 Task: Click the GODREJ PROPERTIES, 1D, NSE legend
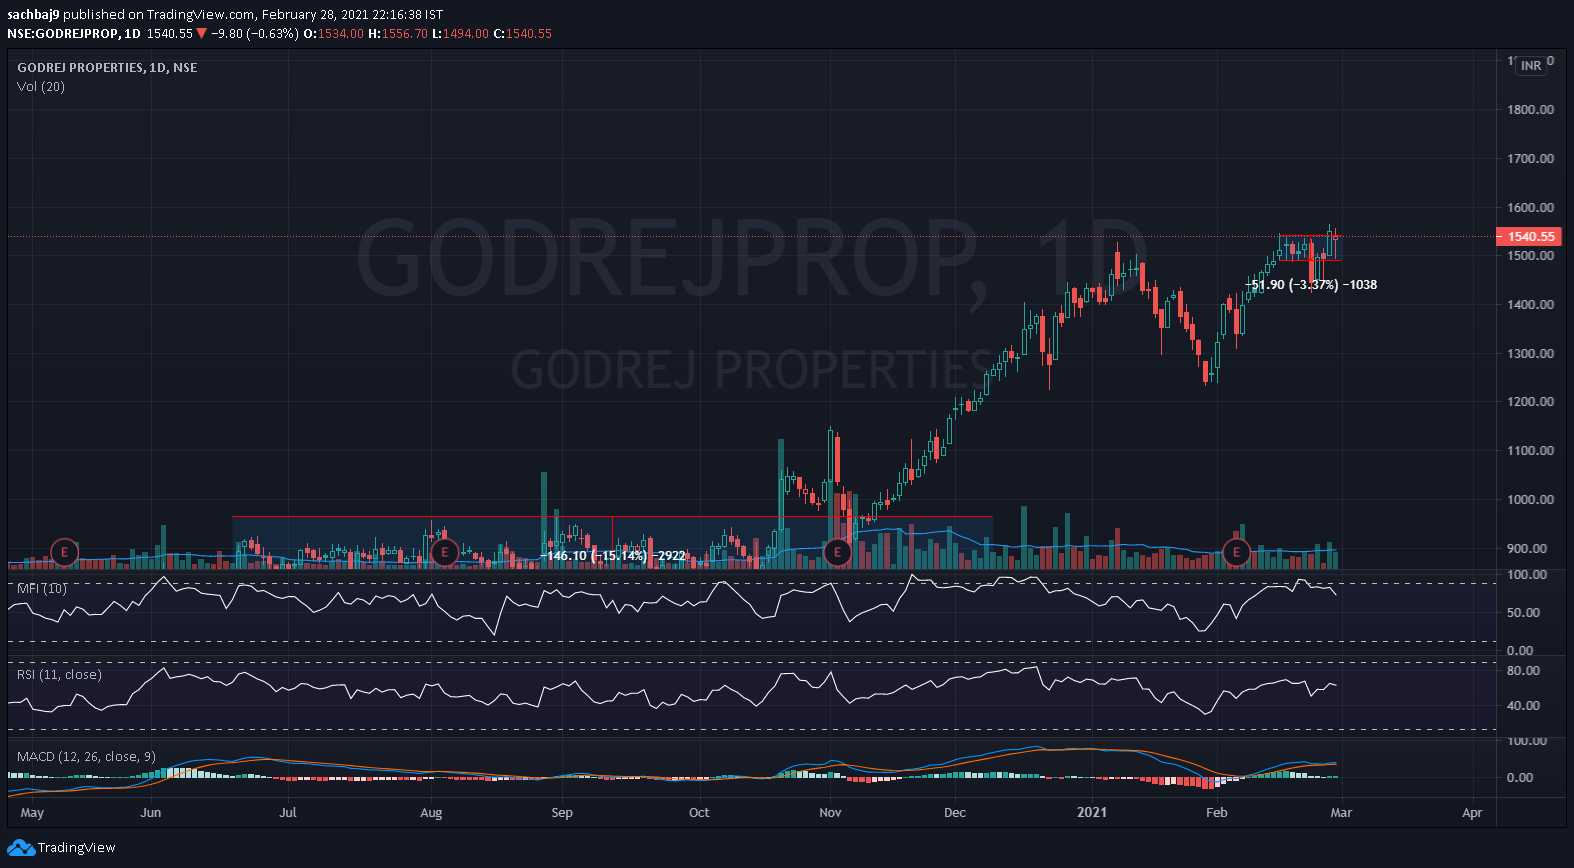(x=107, y=67)
